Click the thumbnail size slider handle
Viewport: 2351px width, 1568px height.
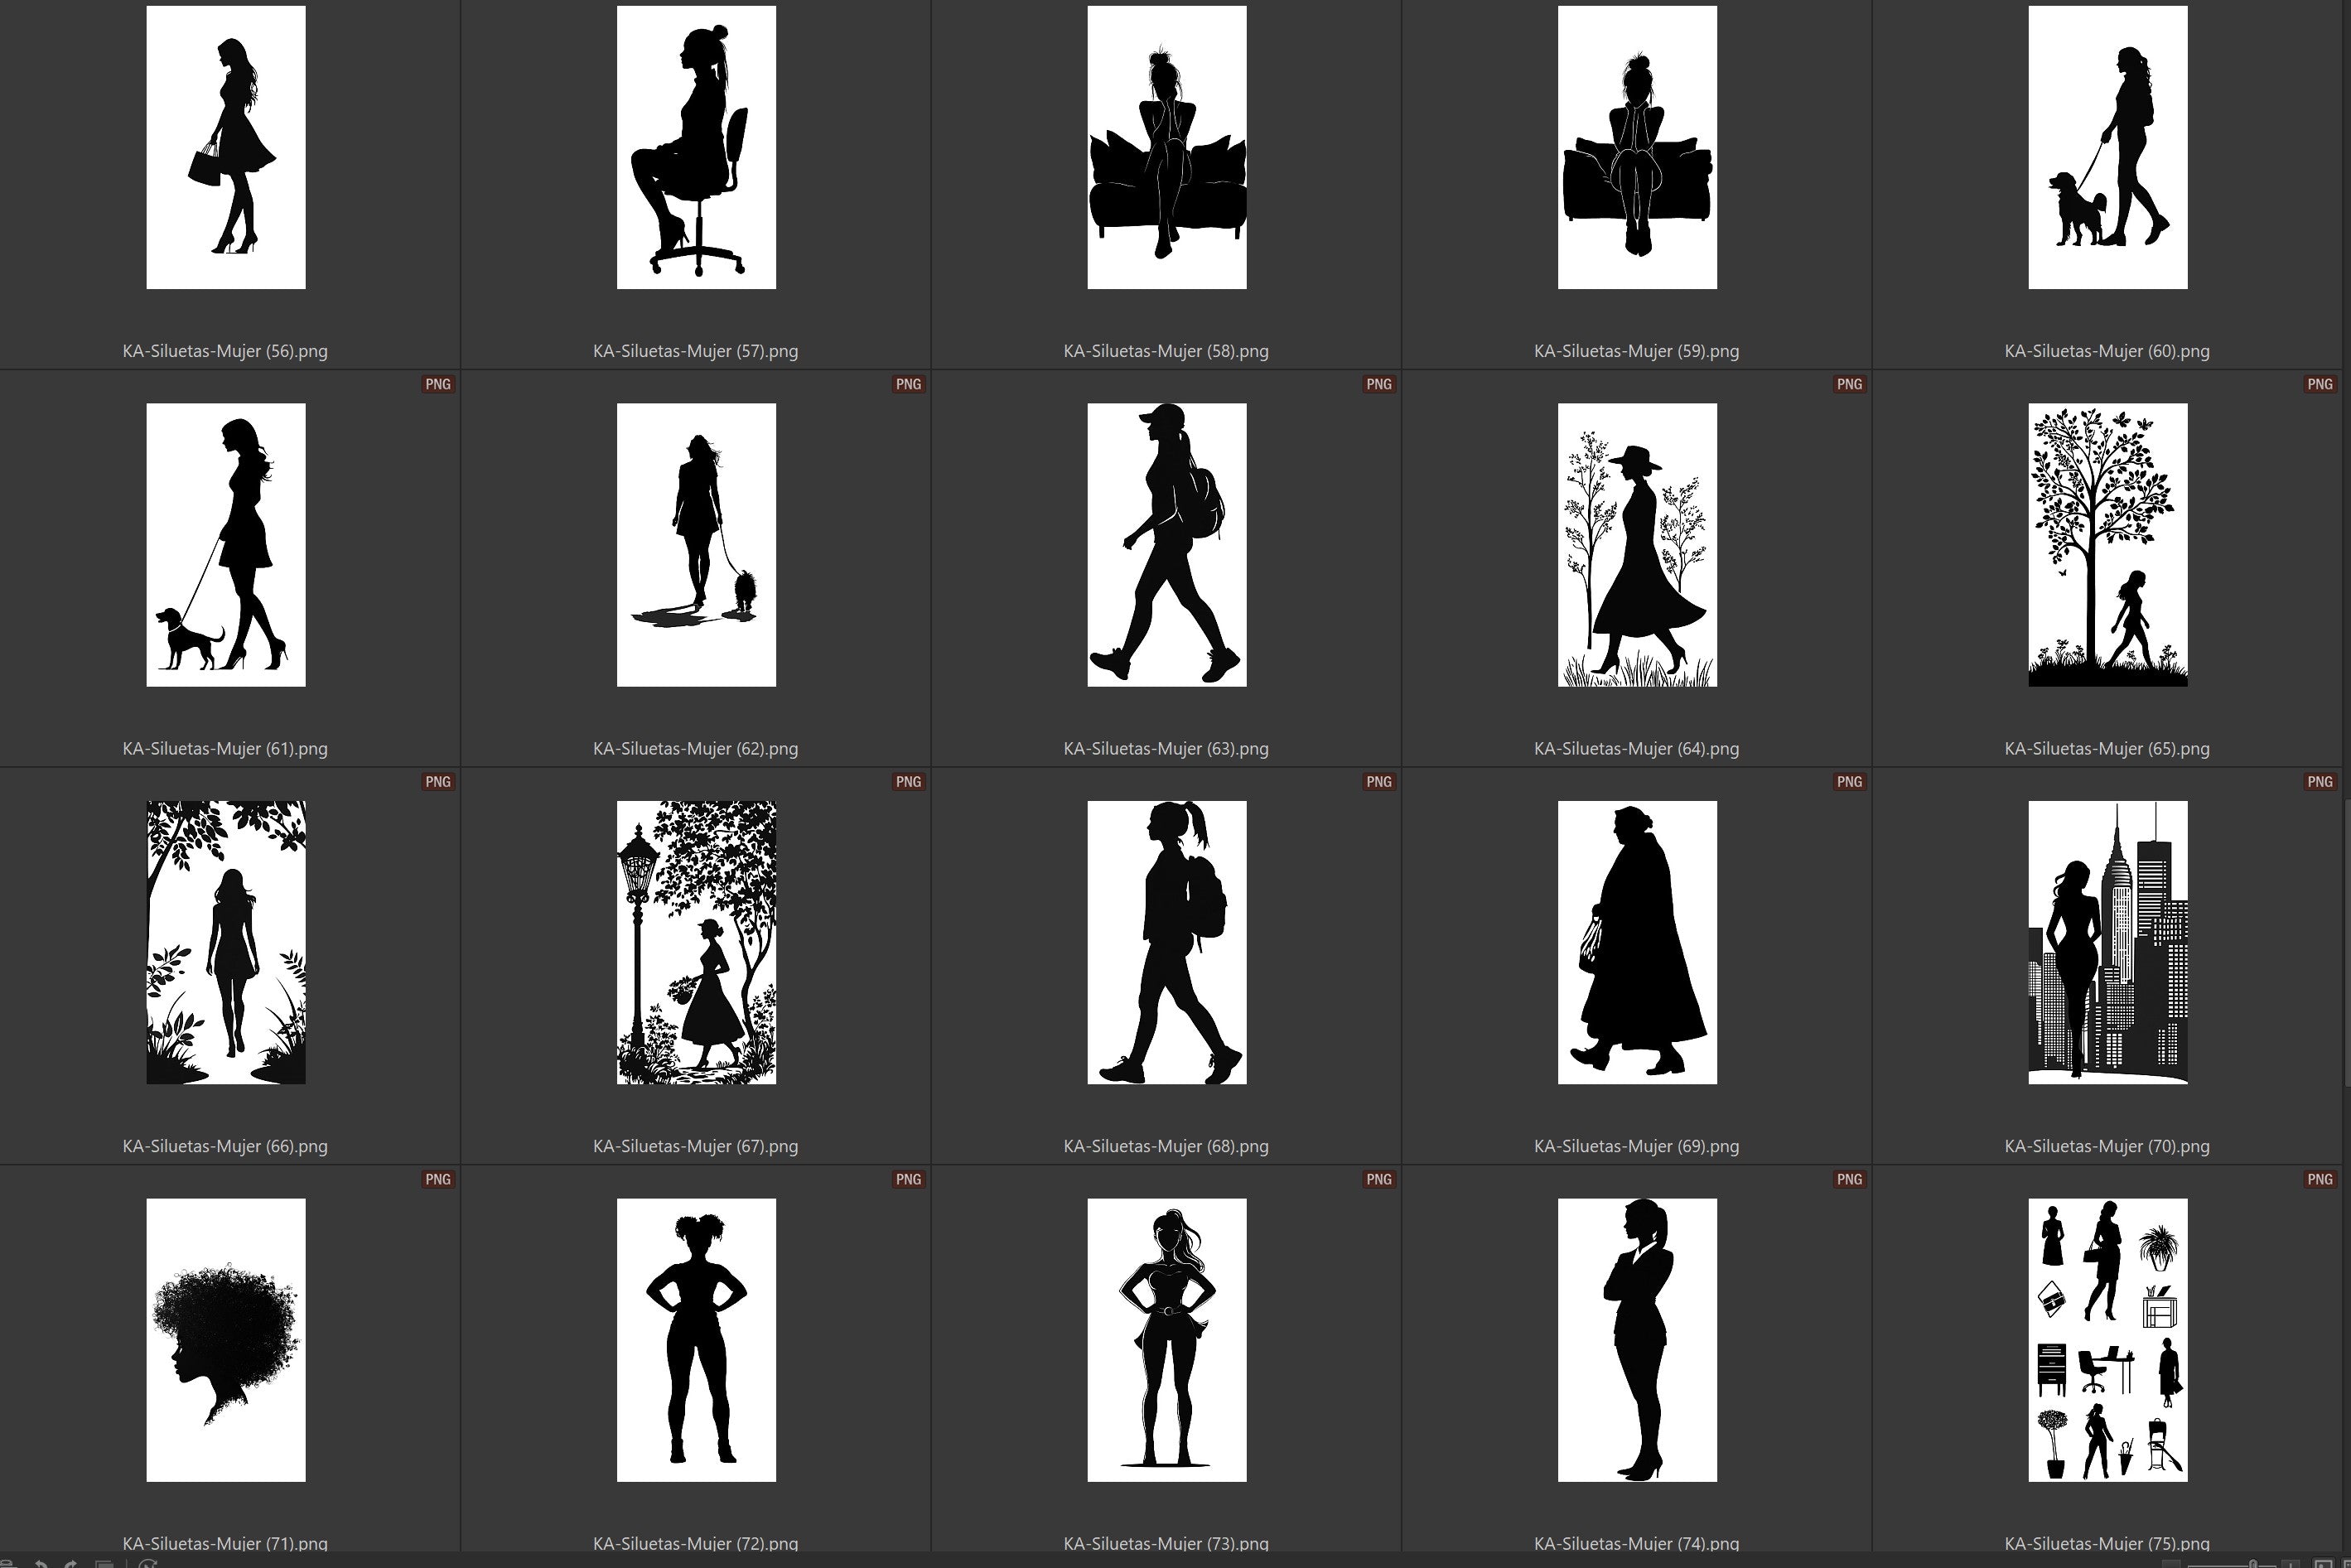(2253, 1565)
